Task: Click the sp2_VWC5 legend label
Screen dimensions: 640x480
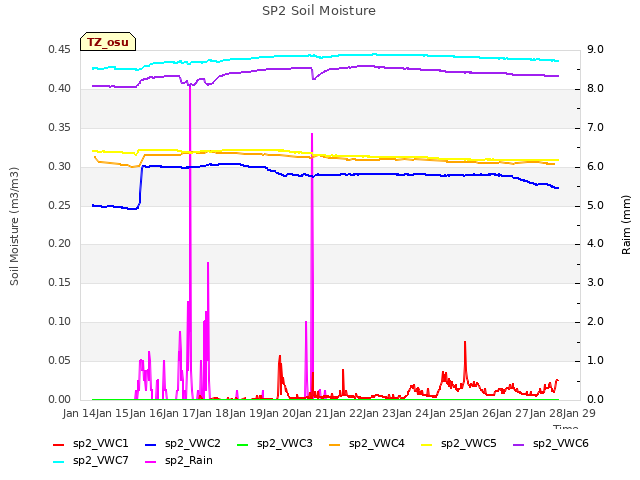Action: click(469, 443)
